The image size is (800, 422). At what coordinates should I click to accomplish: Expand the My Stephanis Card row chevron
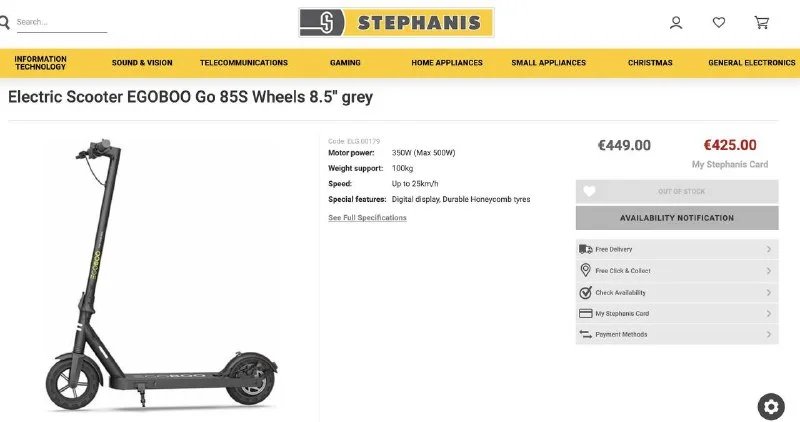[769, 313]
